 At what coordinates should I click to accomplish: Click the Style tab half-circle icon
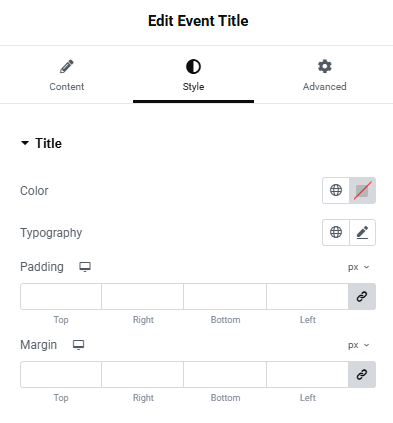point(193,66)
